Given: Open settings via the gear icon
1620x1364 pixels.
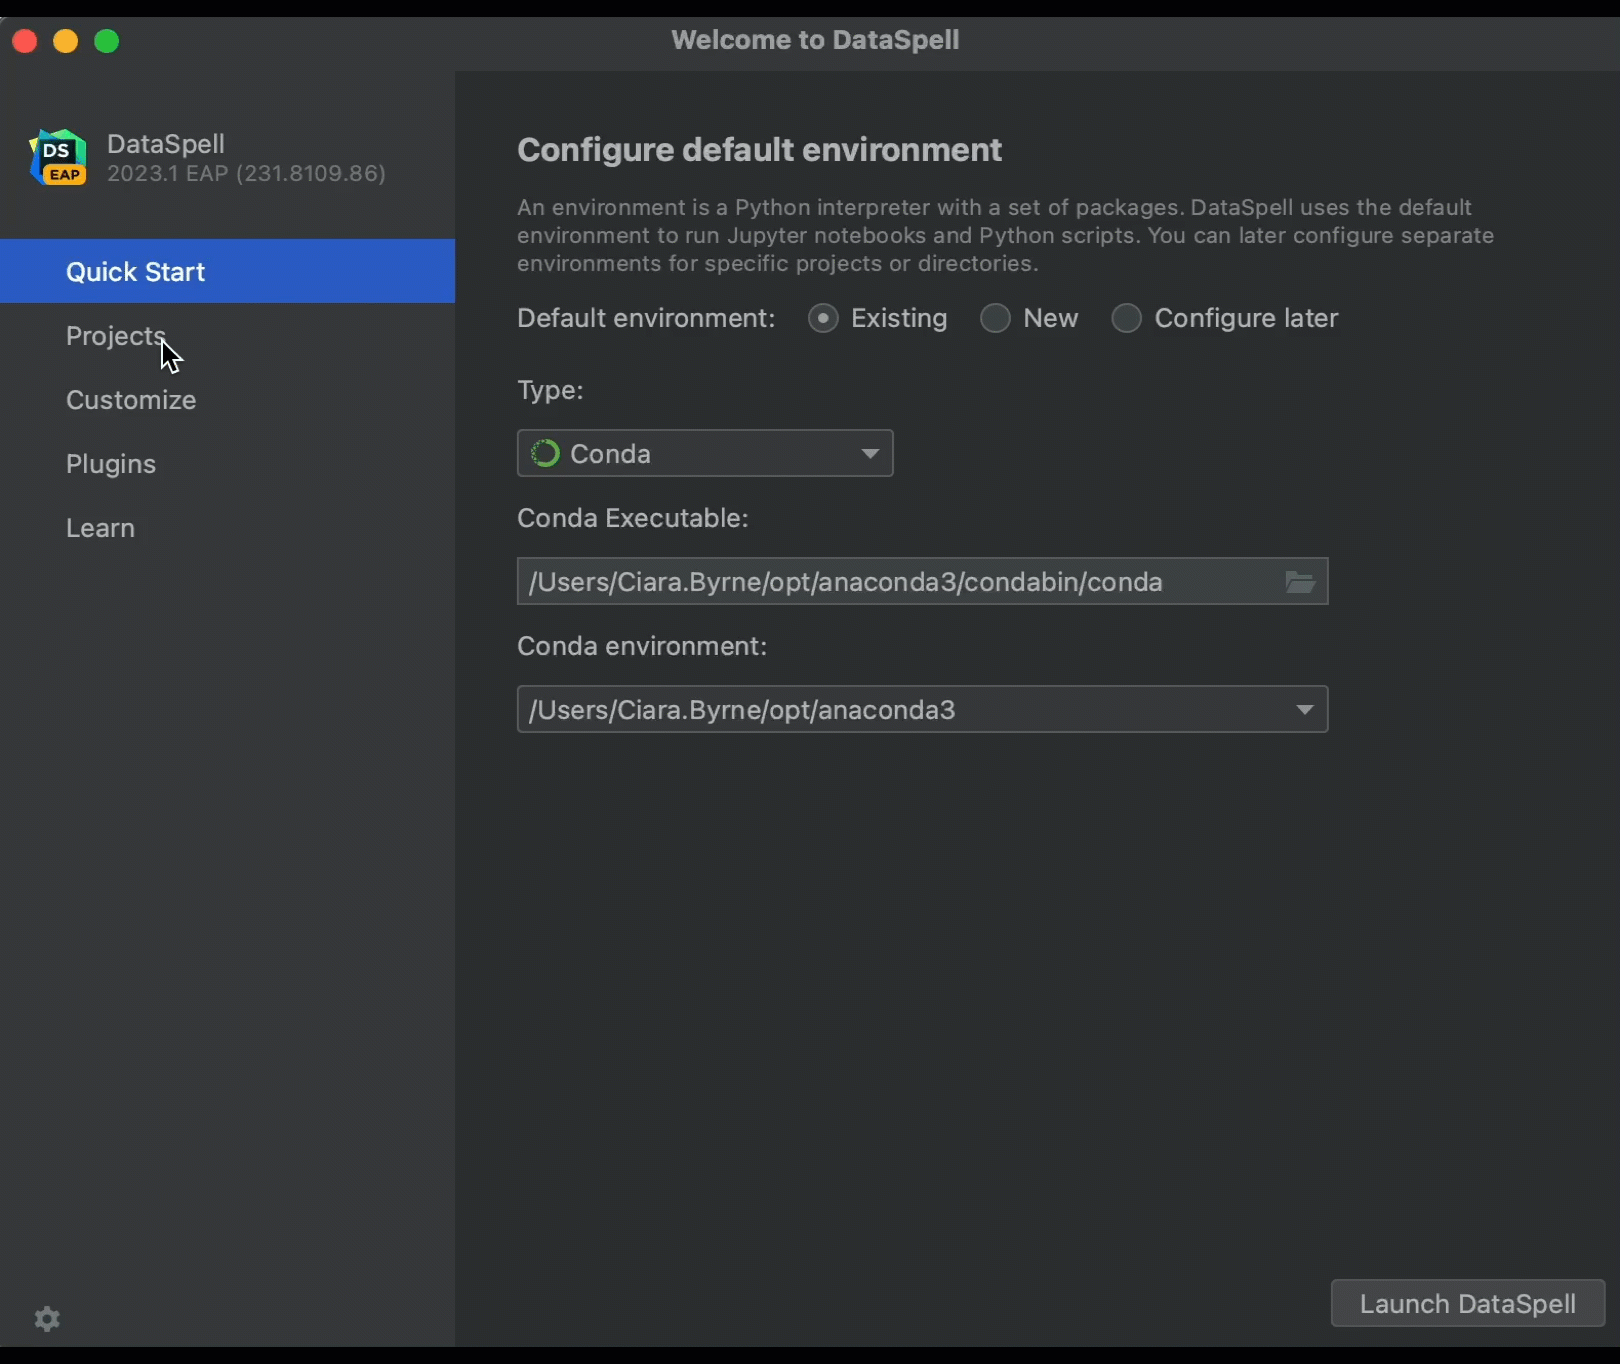Looking at the screenshot, I should [47, 1319].
